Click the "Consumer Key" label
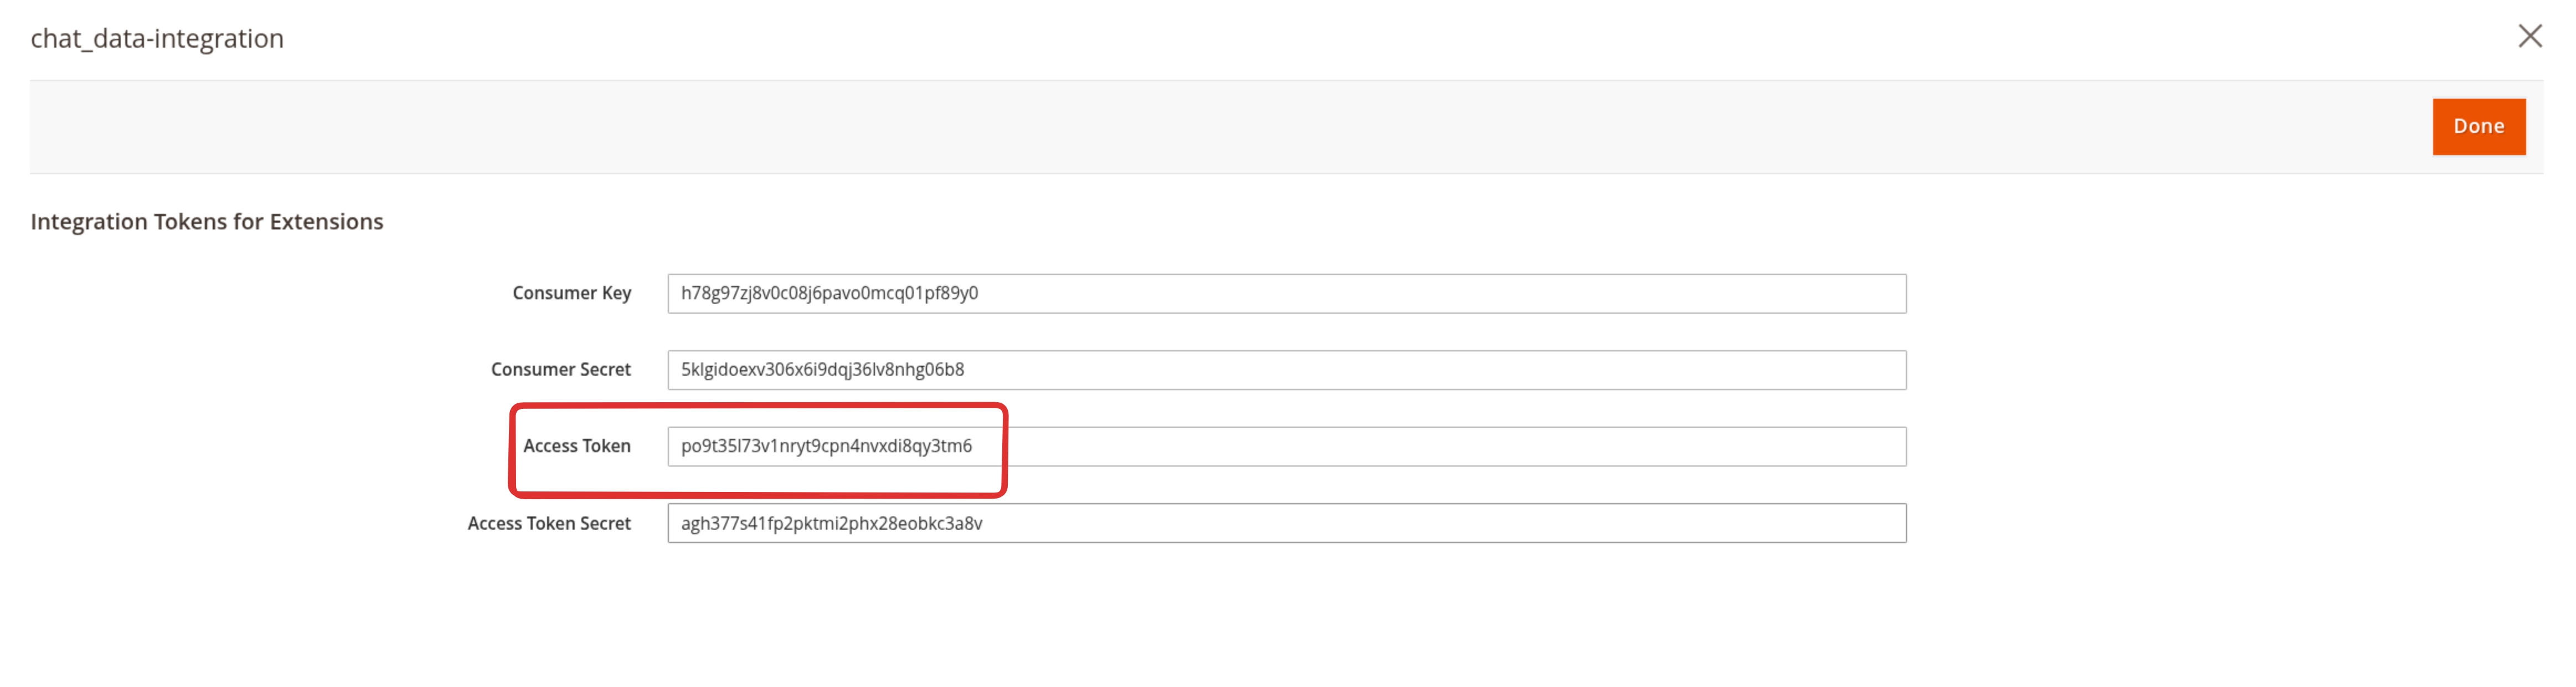Image resolution: width=2576 pixels, height=687 pixels. coord(571,293)
